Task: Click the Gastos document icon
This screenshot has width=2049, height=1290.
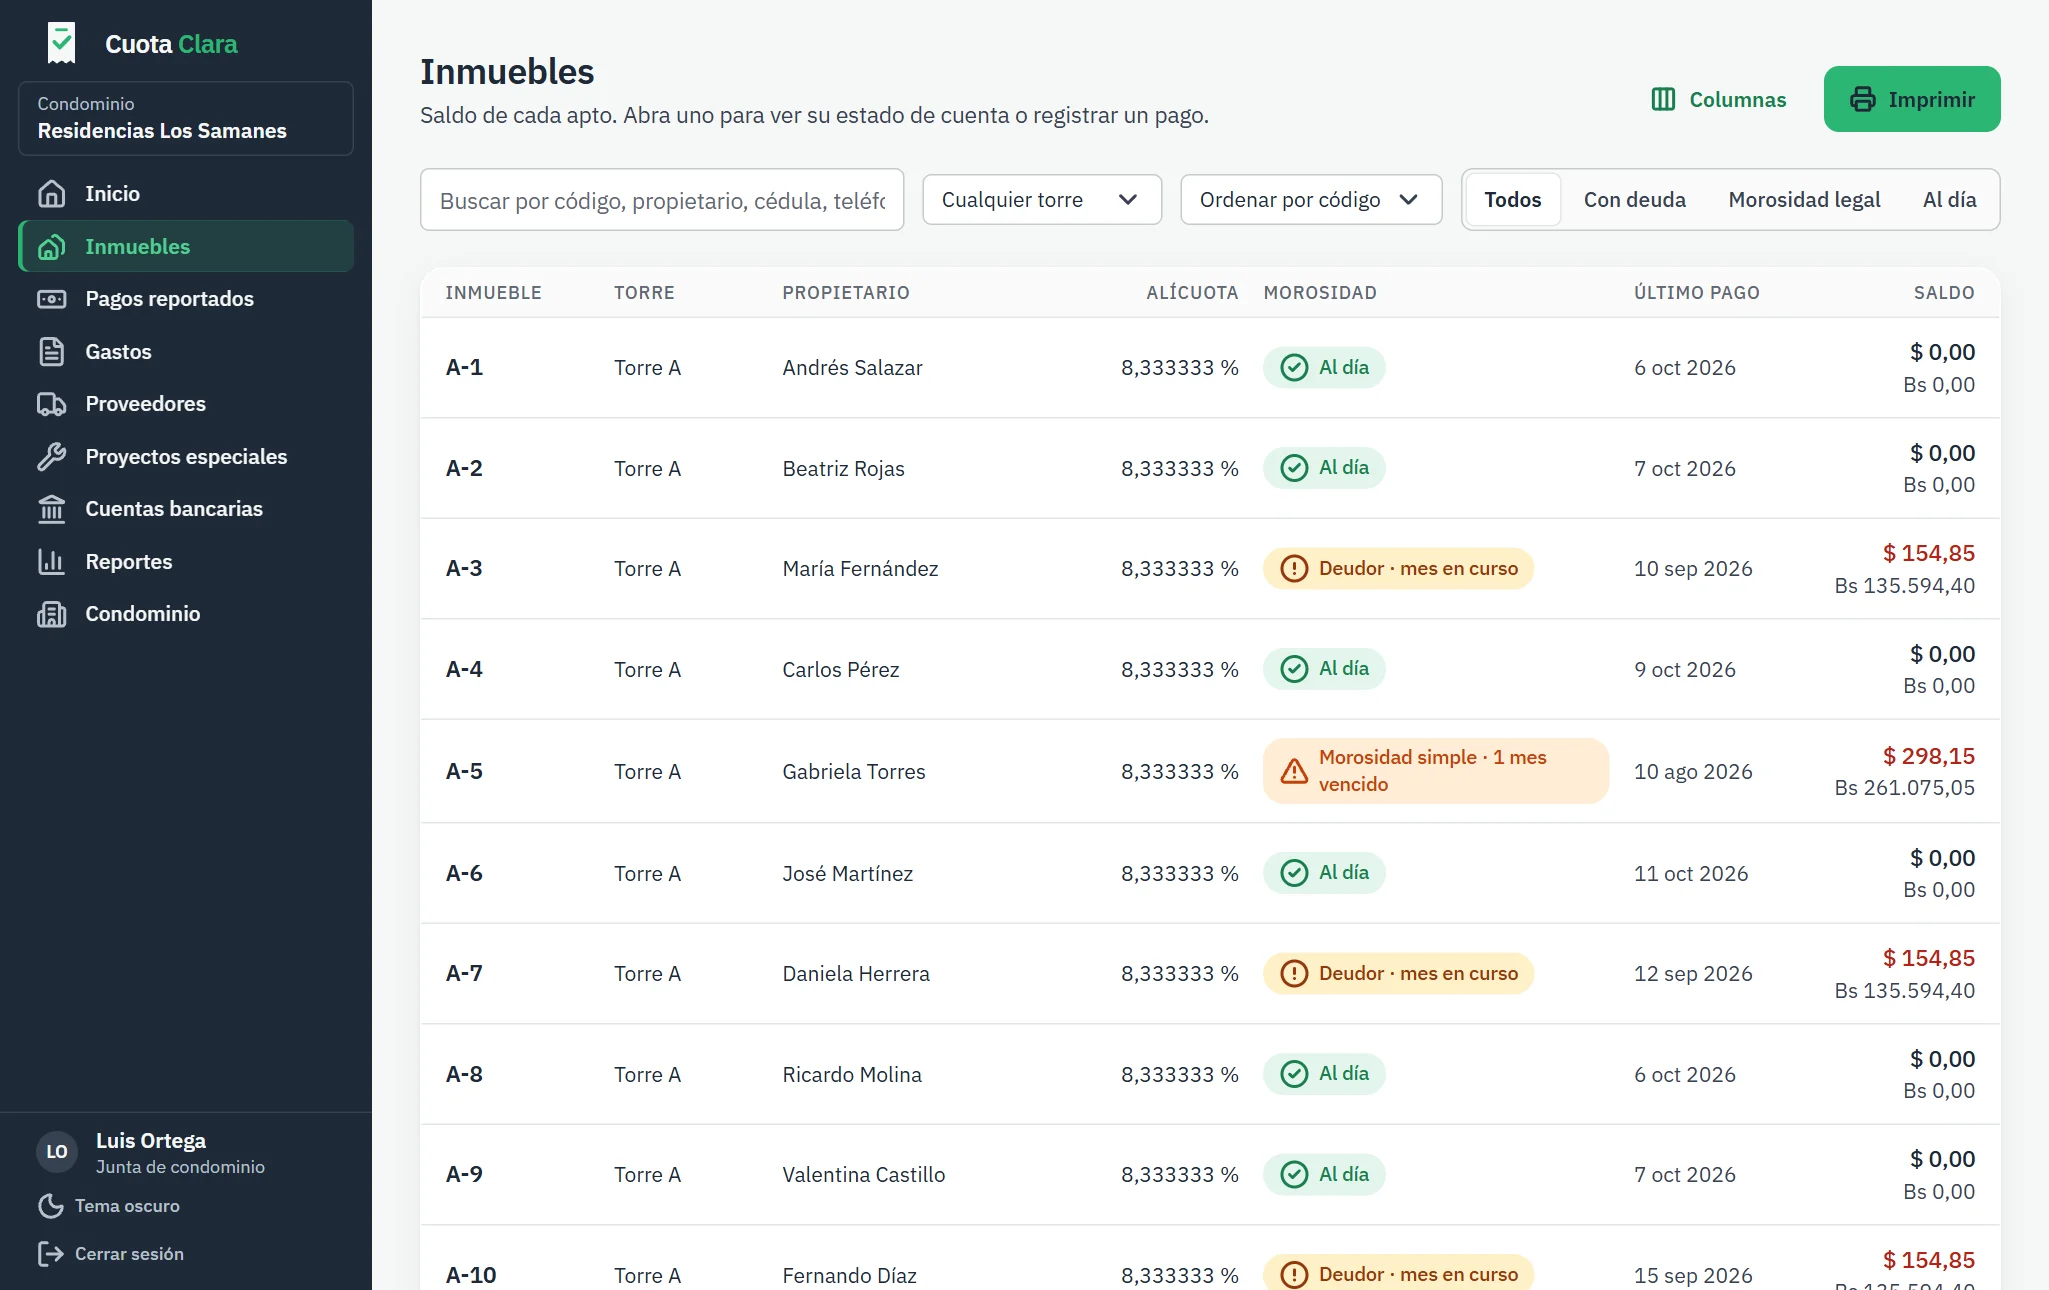Action: [51, 351]
